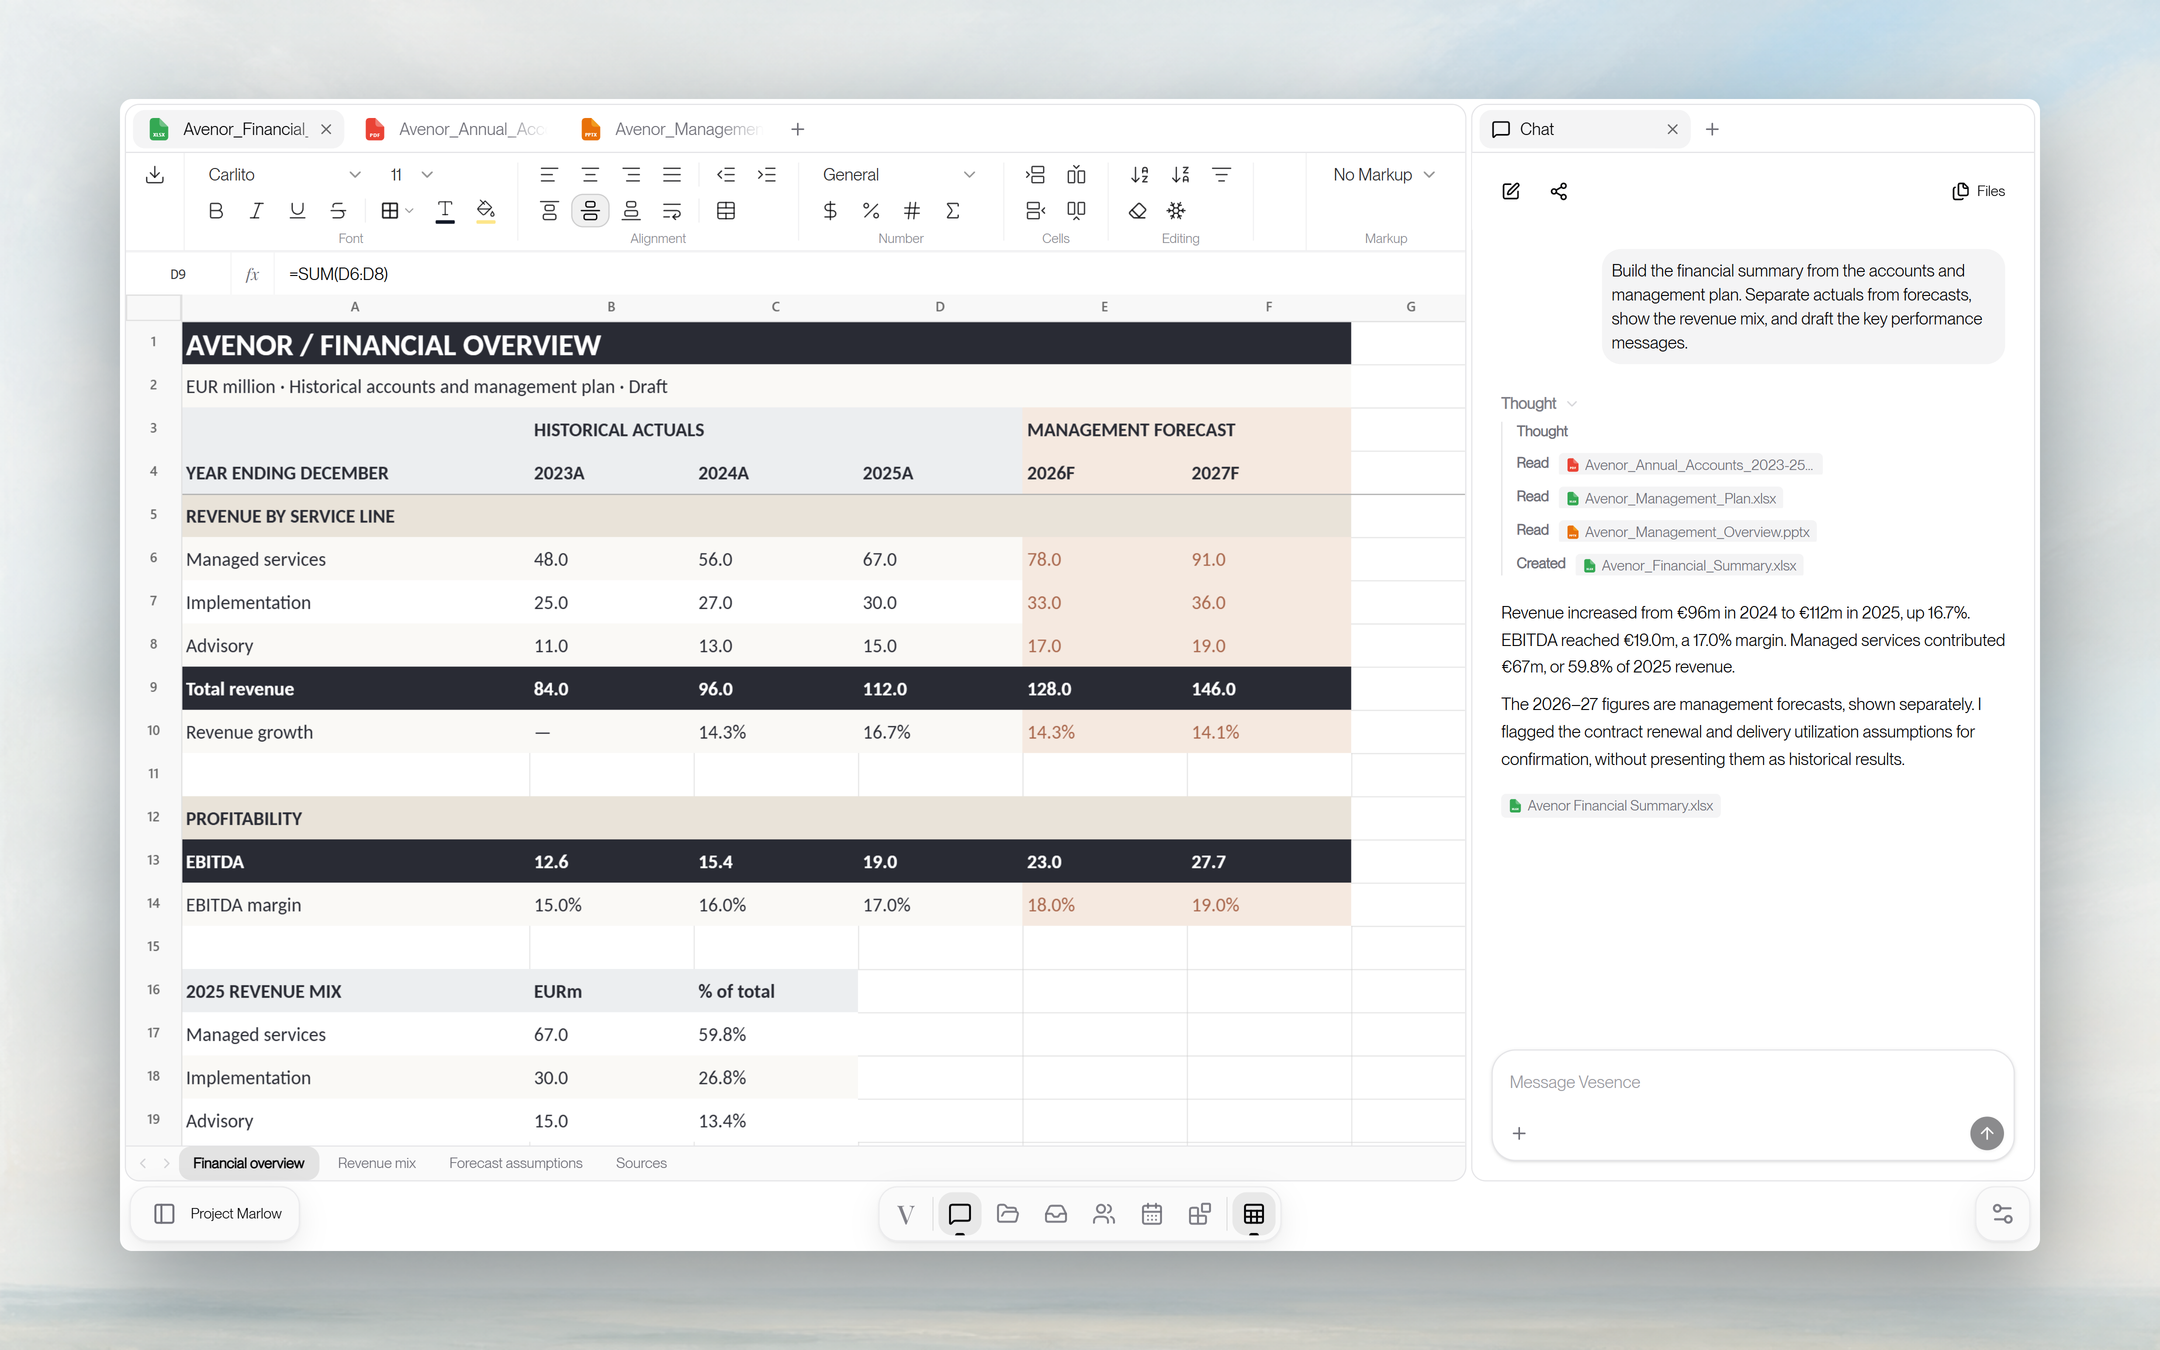Align text left
The width and height of the screenshot is (2160, 1350).
pyautogui.click(x=549, y=175)
